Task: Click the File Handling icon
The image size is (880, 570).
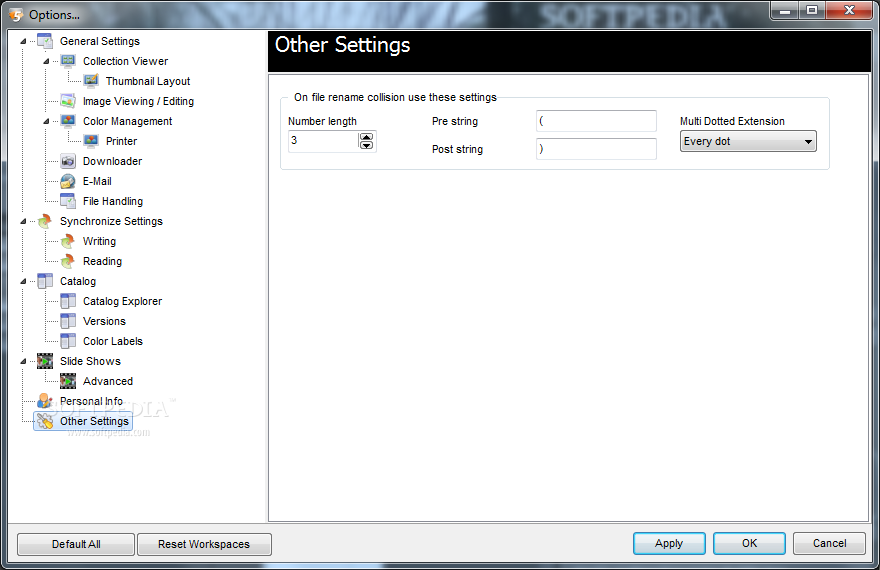Action: coord(68,201)
